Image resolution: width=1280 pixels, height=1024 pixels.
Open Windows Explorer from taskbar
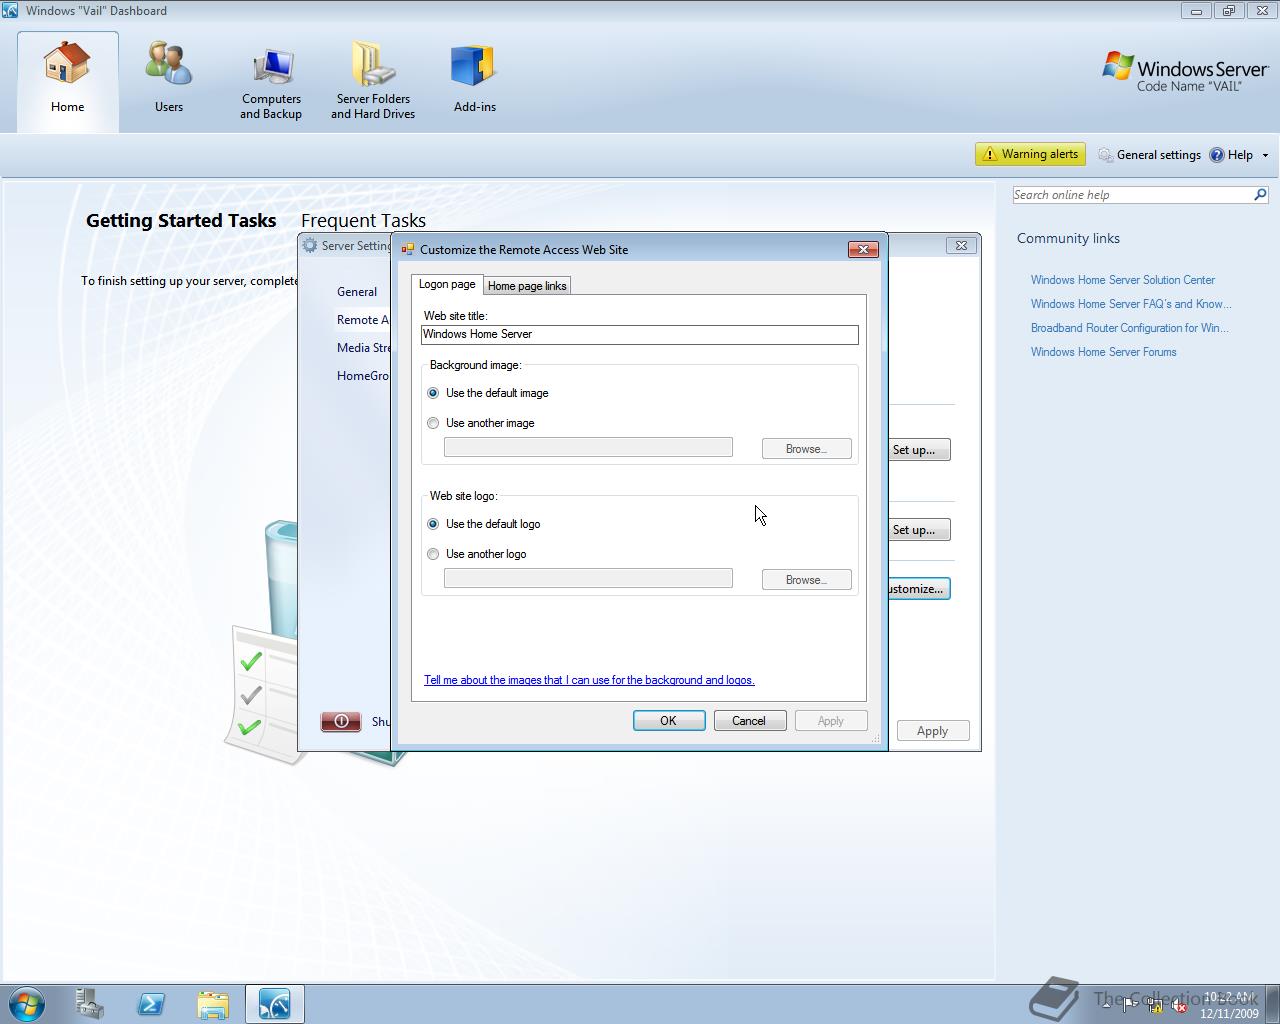click(x=213, y=1004)
